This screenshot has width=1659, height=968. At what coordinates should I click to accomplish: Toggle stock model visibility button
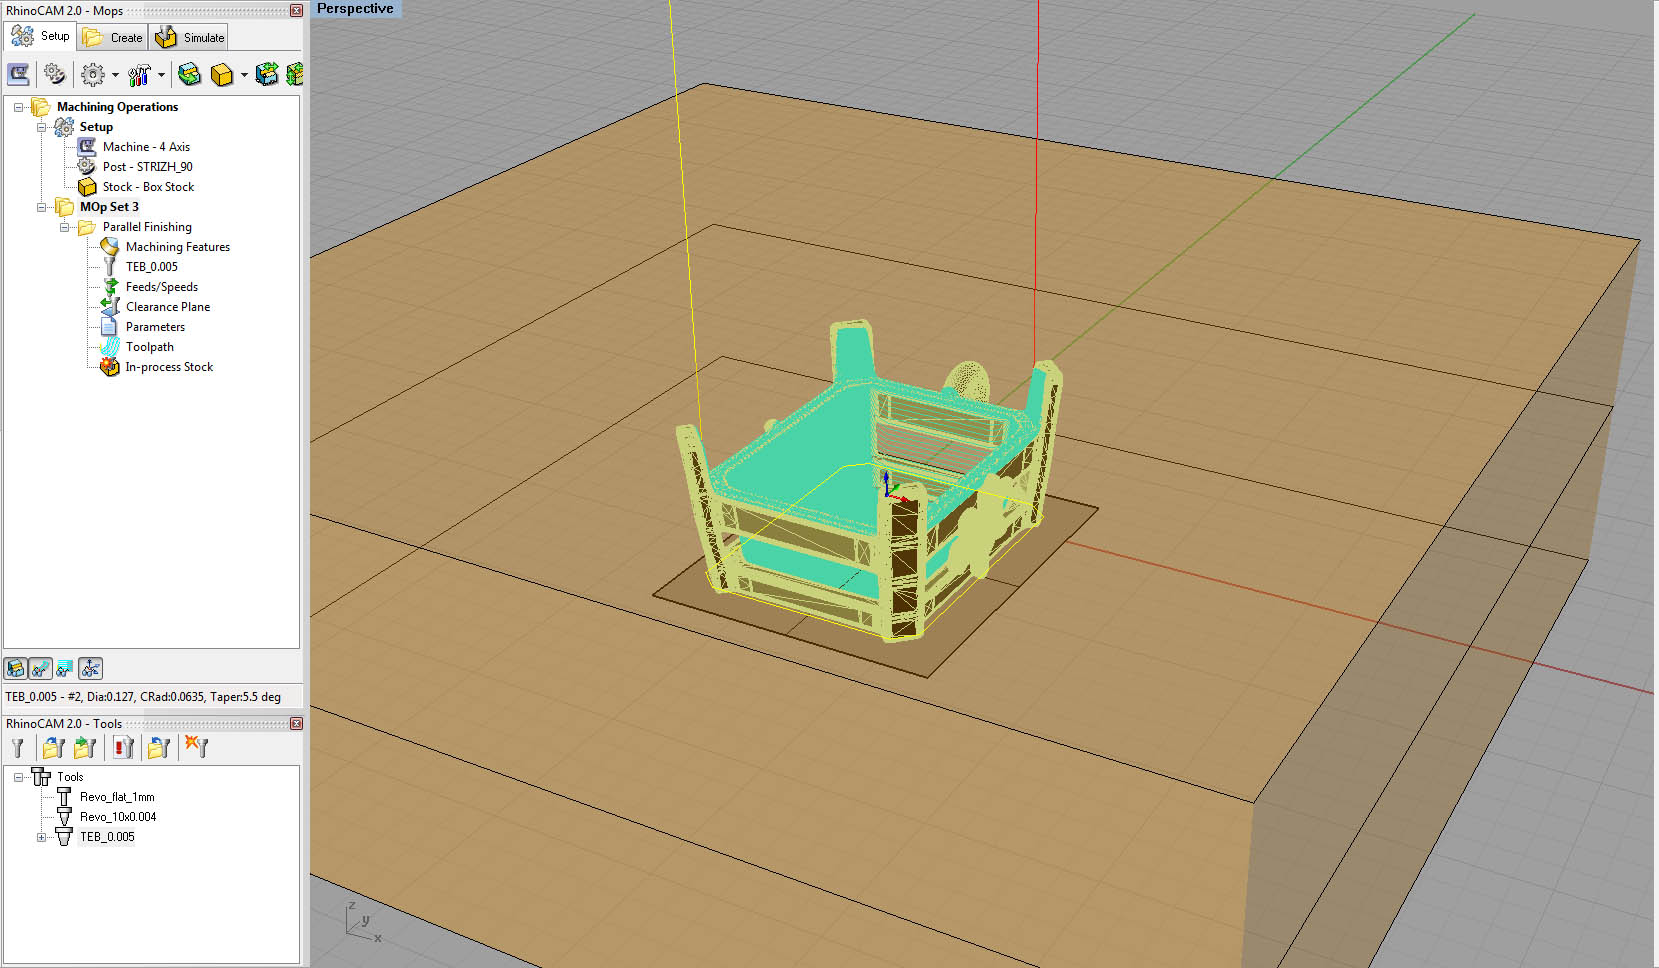[x=16, y=668]
